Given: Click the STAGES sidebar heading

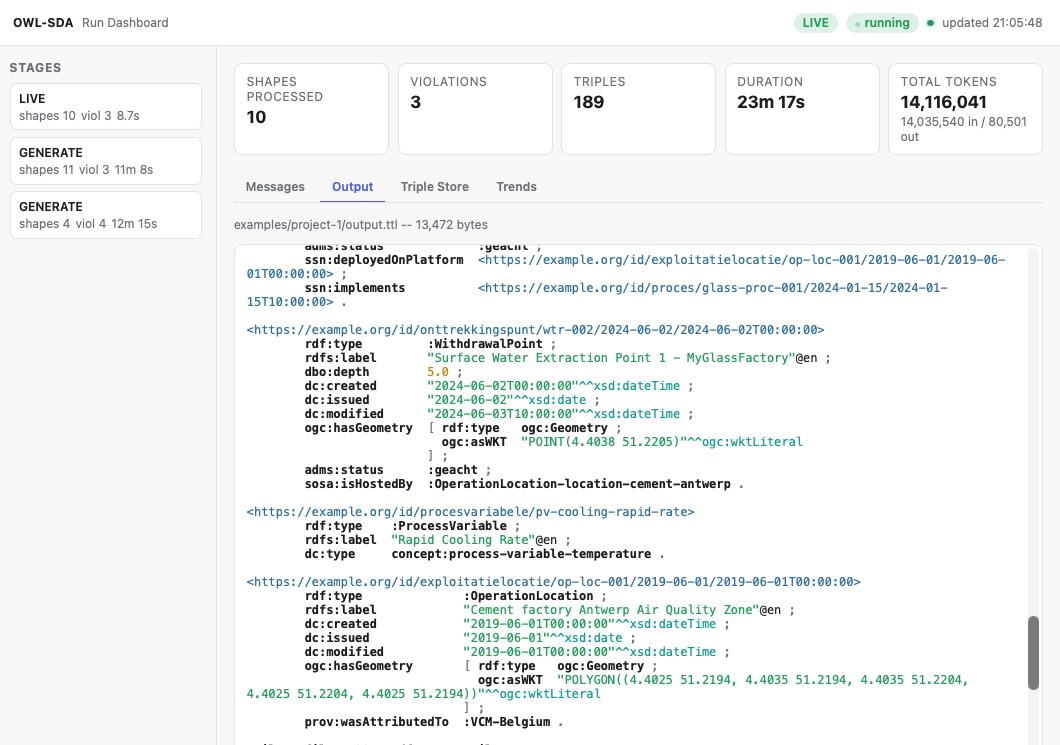Looking at the screenshot, I should click(35, 68).
